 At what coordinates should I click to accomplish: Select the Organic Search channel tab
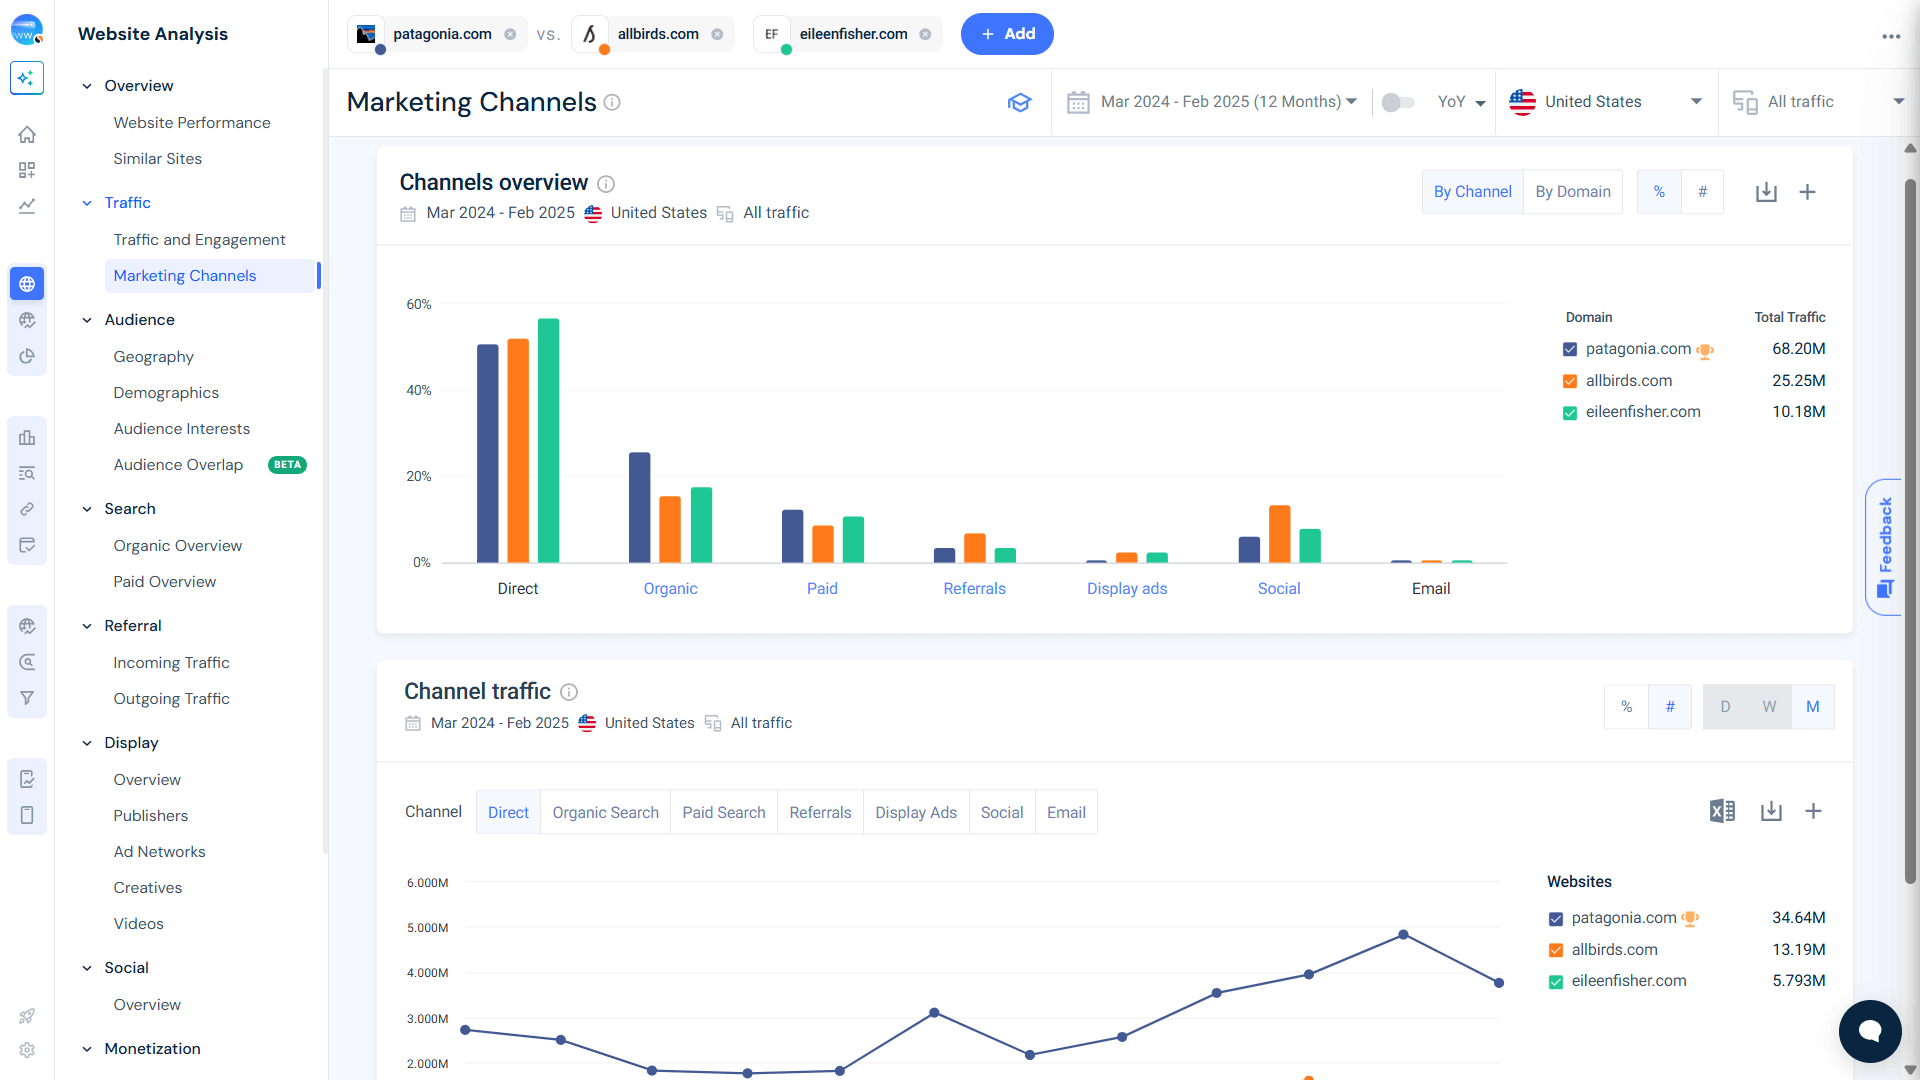pyautogui.click(x=605, y=812)
